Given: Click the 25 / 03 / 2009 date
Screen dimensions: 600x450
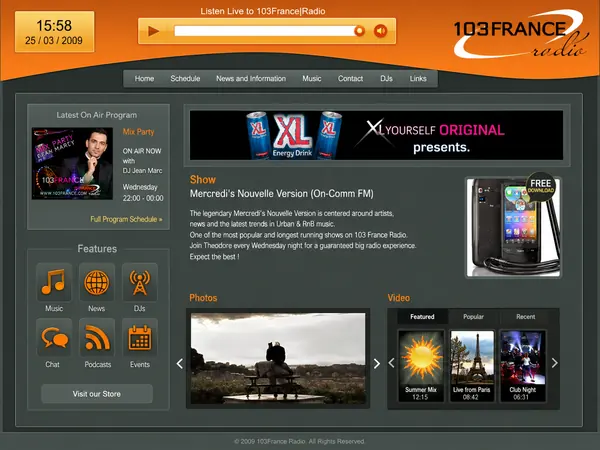Looking at the screenshot, I should point(54,41).
